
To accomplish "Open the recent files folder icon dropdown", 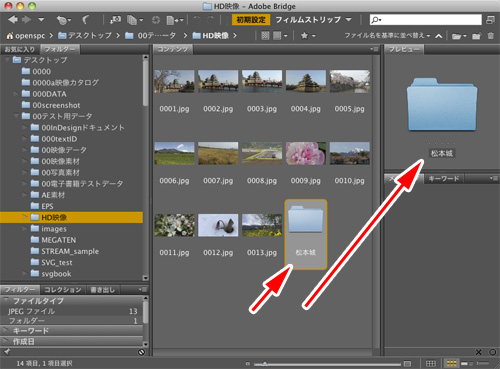I will (459, 36).
